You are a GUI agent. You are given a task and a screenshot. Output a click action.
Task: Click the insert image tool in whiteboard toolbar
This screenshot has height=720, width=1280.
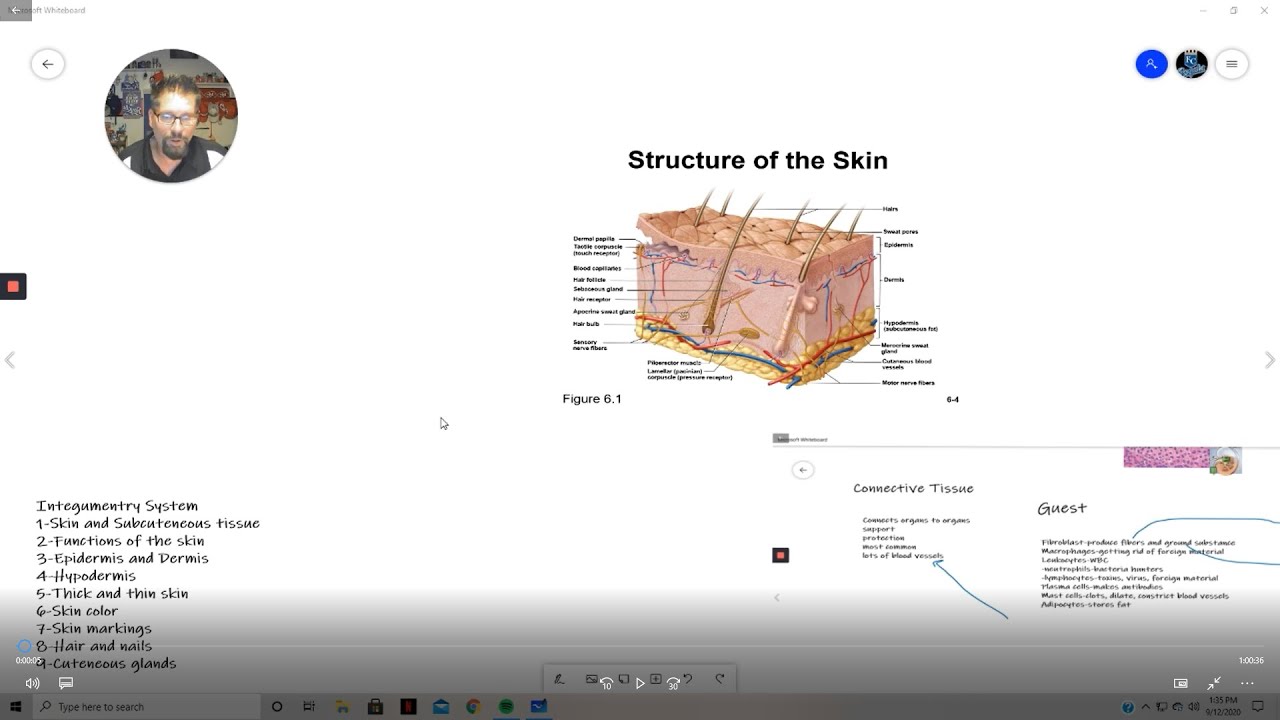(x=591, y=679)
